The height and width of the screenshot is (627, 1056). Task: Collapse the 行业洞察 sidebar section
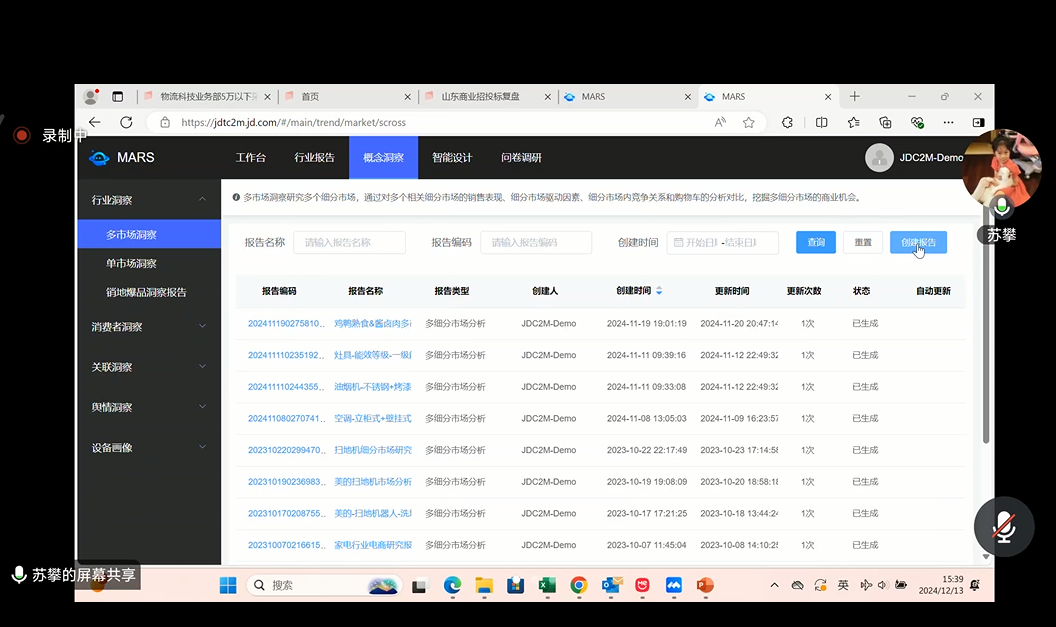click(202, 200)
